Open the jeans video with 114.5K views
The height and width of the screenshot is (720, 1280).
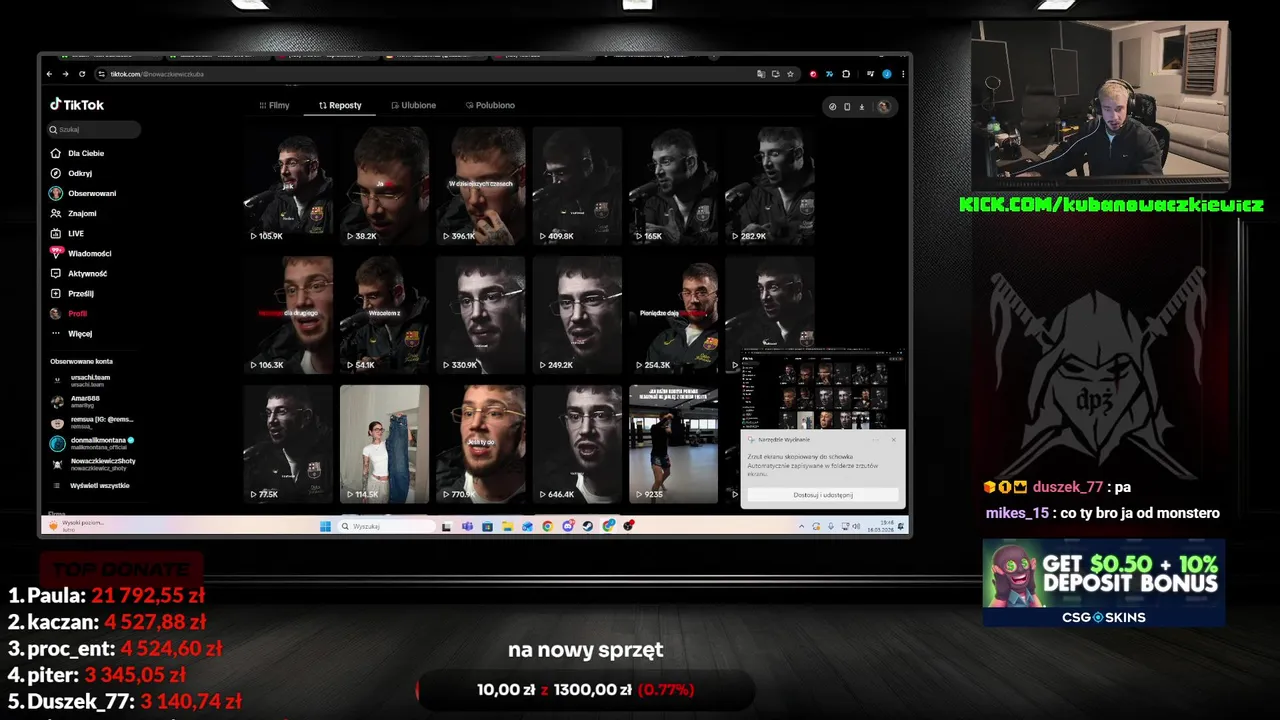coord(384,443)
